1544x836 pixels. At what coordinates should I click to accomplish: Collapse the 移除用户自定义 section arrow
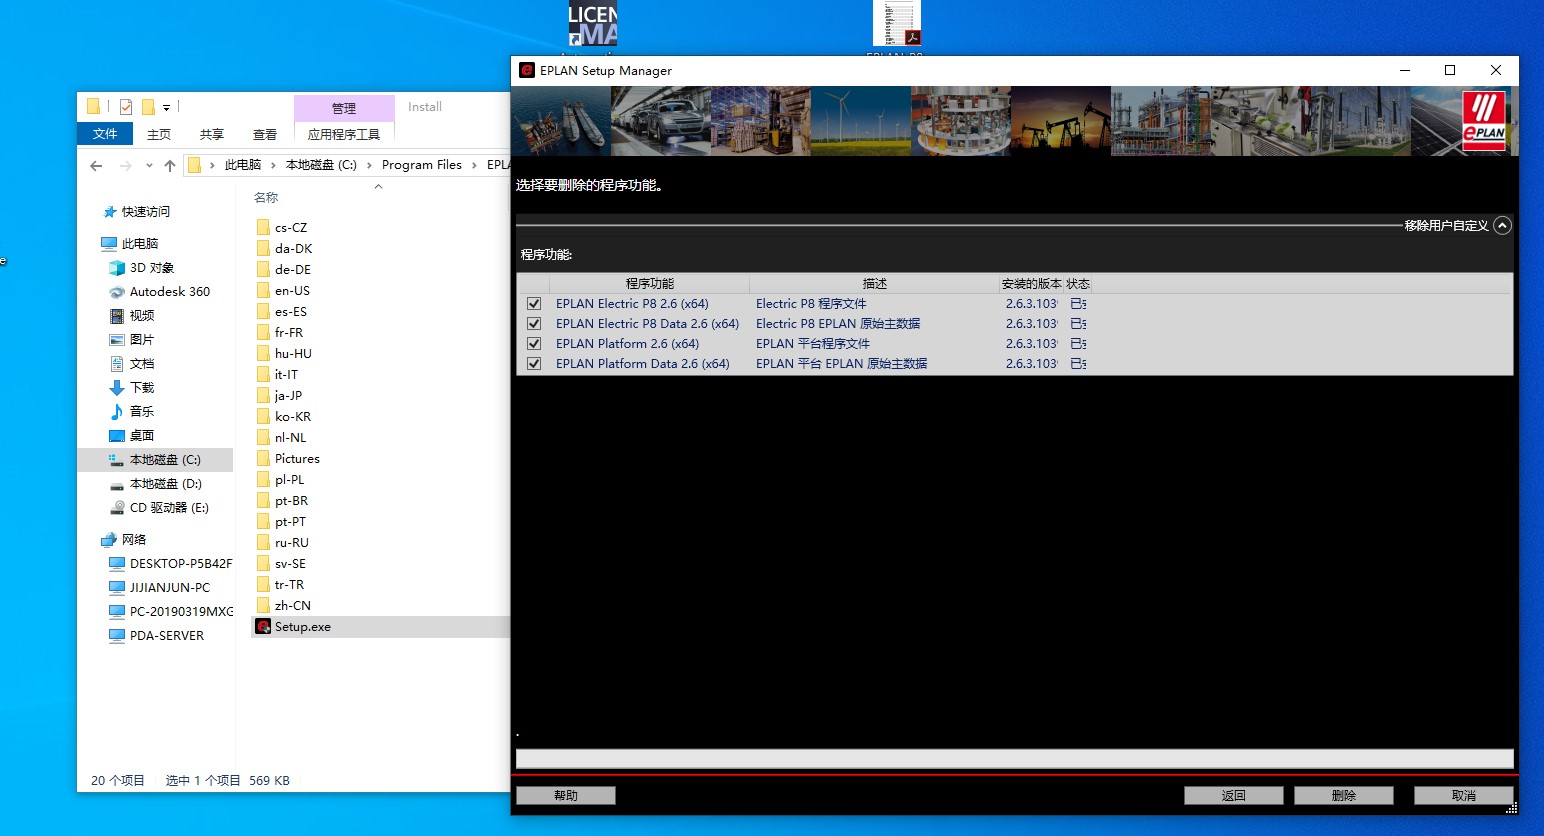[1502, 226]
